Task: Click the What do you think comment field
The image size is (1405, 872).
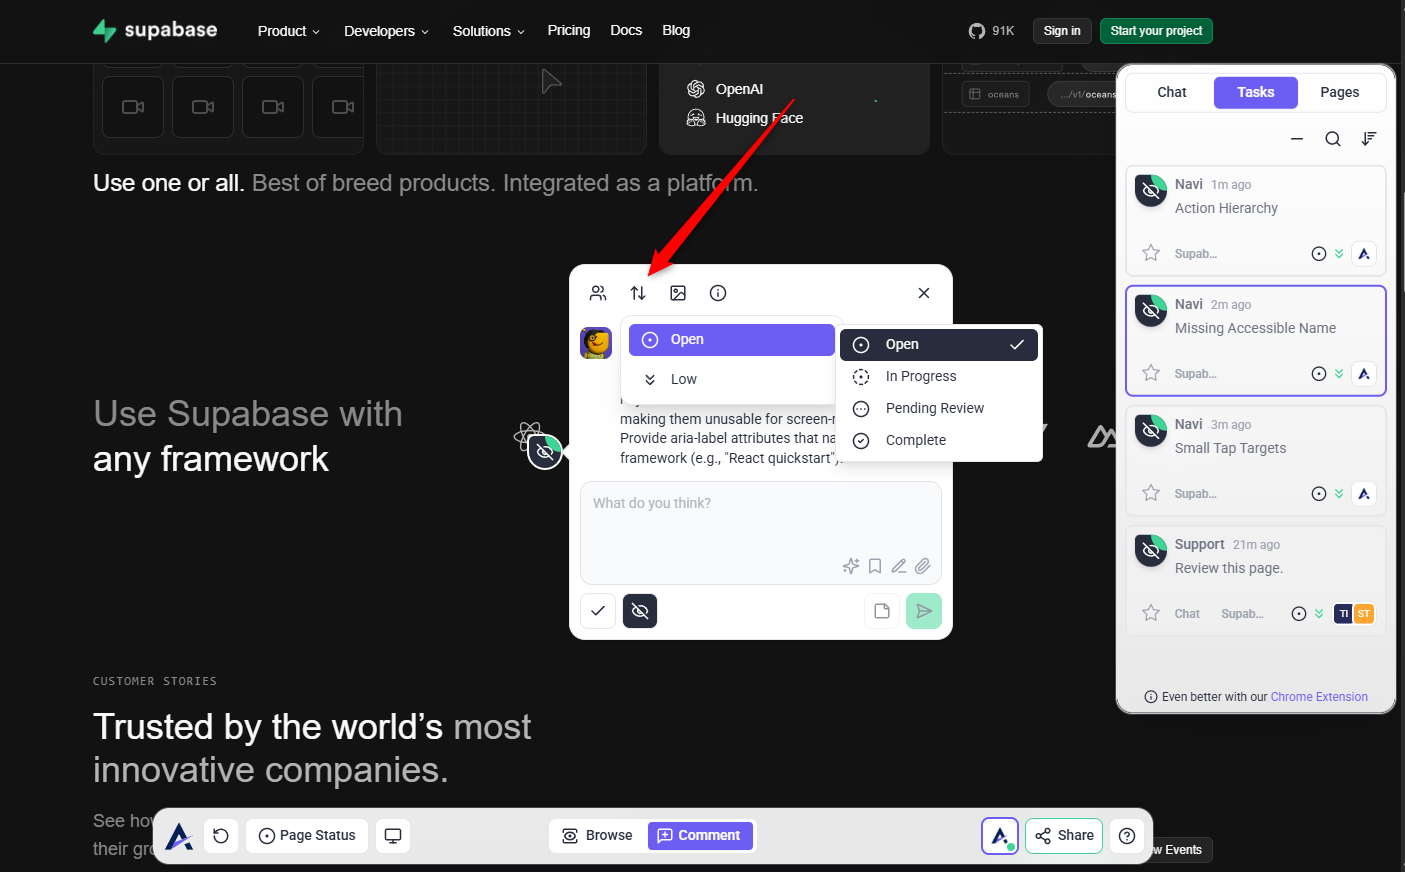Action: click(760, 518)
